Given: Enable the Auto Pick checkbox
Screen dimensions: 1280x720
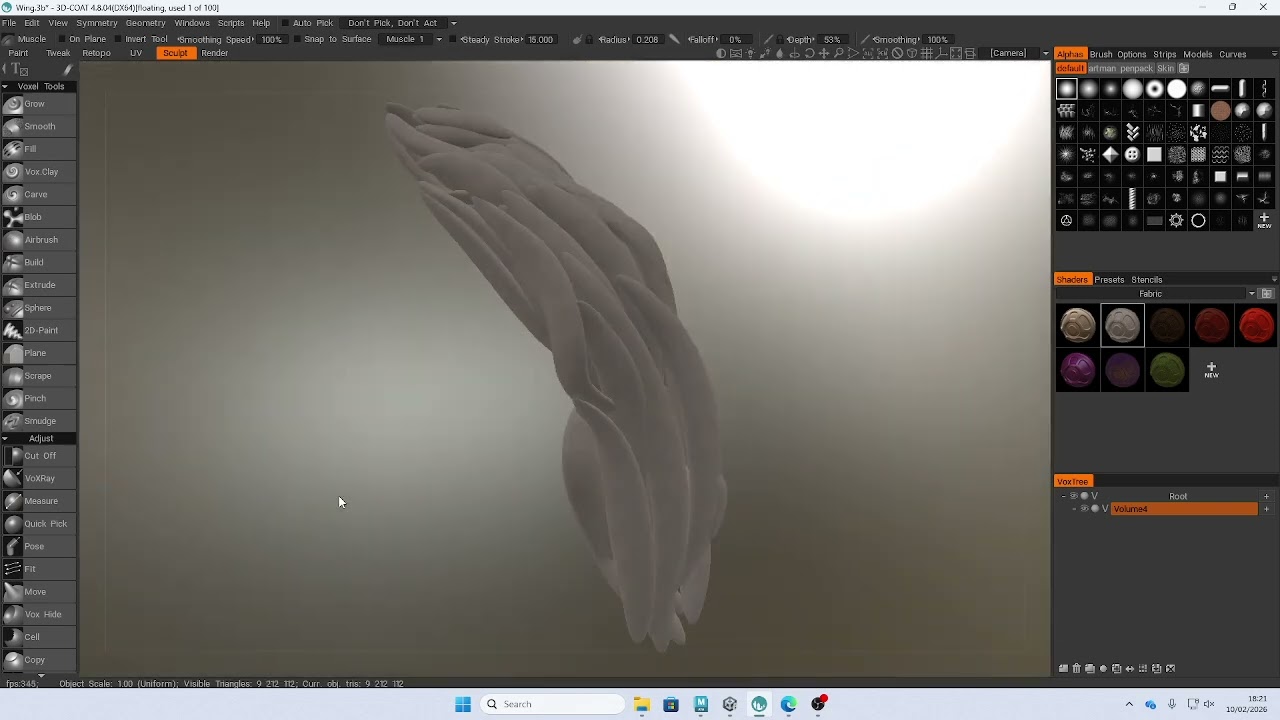Looking at the screenshot, I should pyautogui.click(x=284, y=23).
